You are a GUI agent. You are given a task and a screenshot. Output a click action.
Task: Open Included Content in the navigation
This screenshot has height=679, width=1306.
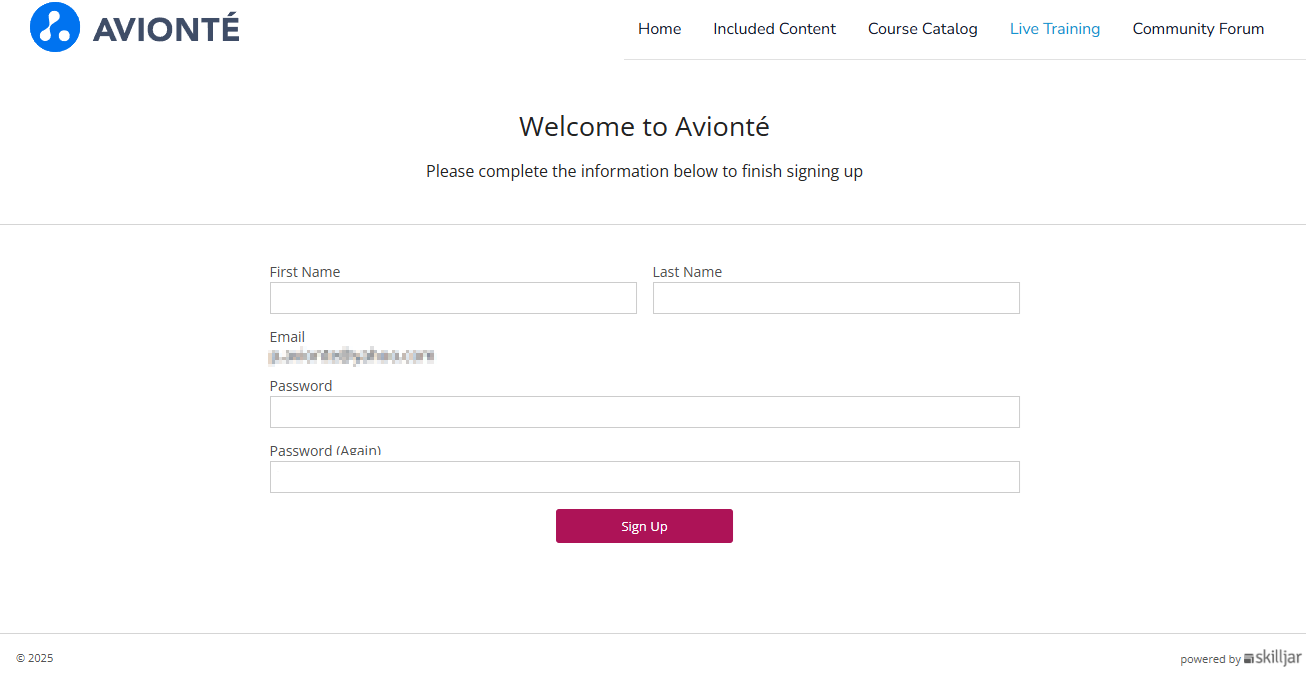(774, 29)
